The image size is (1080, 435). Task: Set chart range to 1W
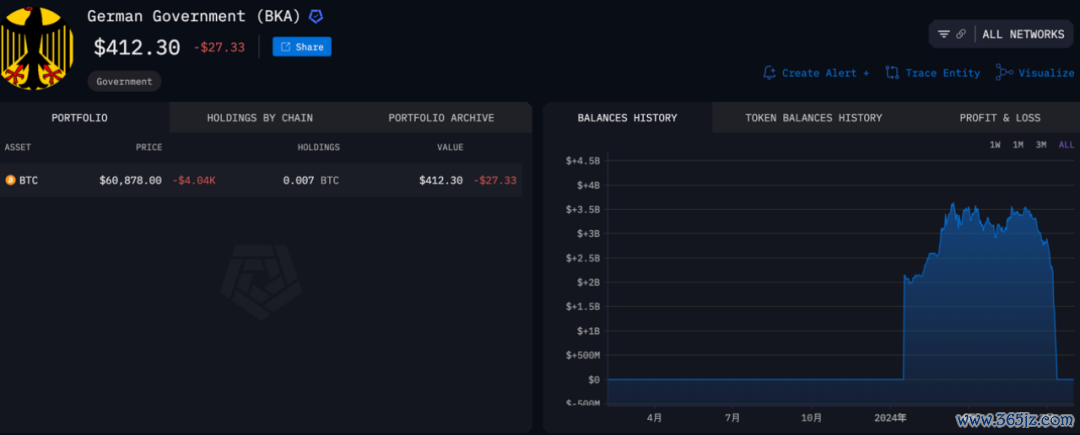tap(995, 145)
